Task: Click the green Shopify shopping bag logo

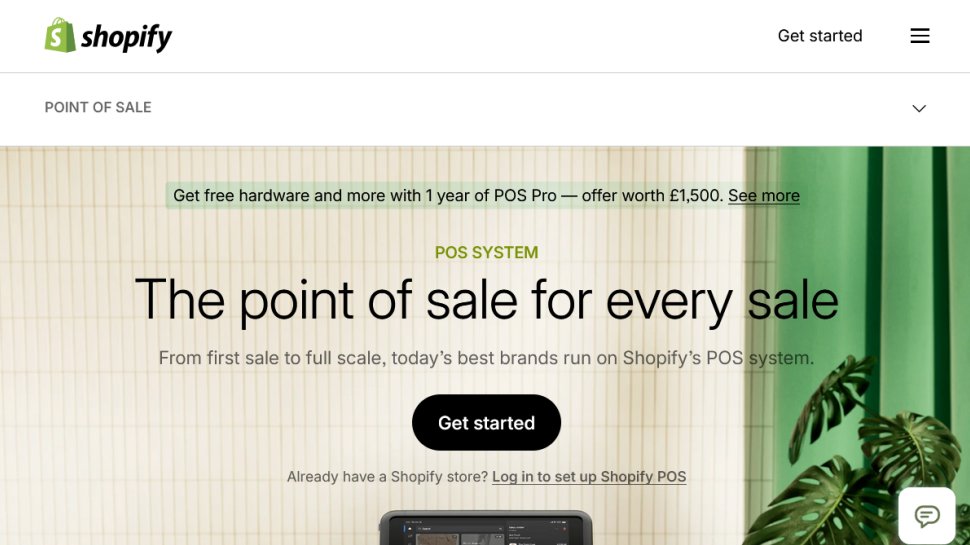Action: pos(60,35)
